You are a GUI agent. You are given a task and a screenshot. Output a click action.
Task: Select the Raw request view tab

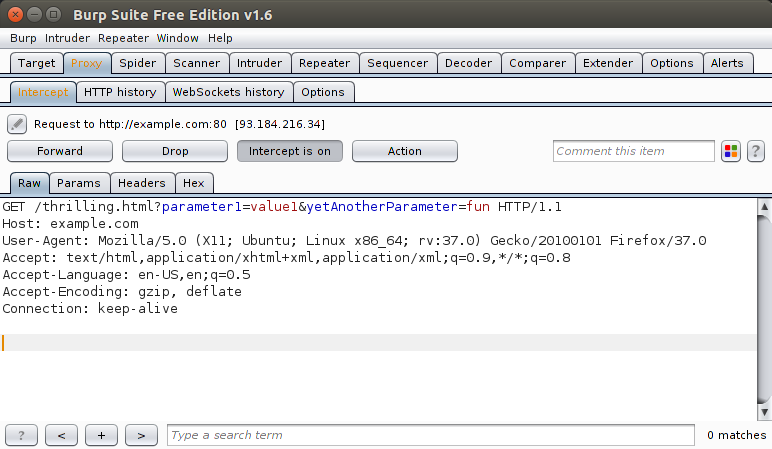pyautogui.click(x=30, y=183)
